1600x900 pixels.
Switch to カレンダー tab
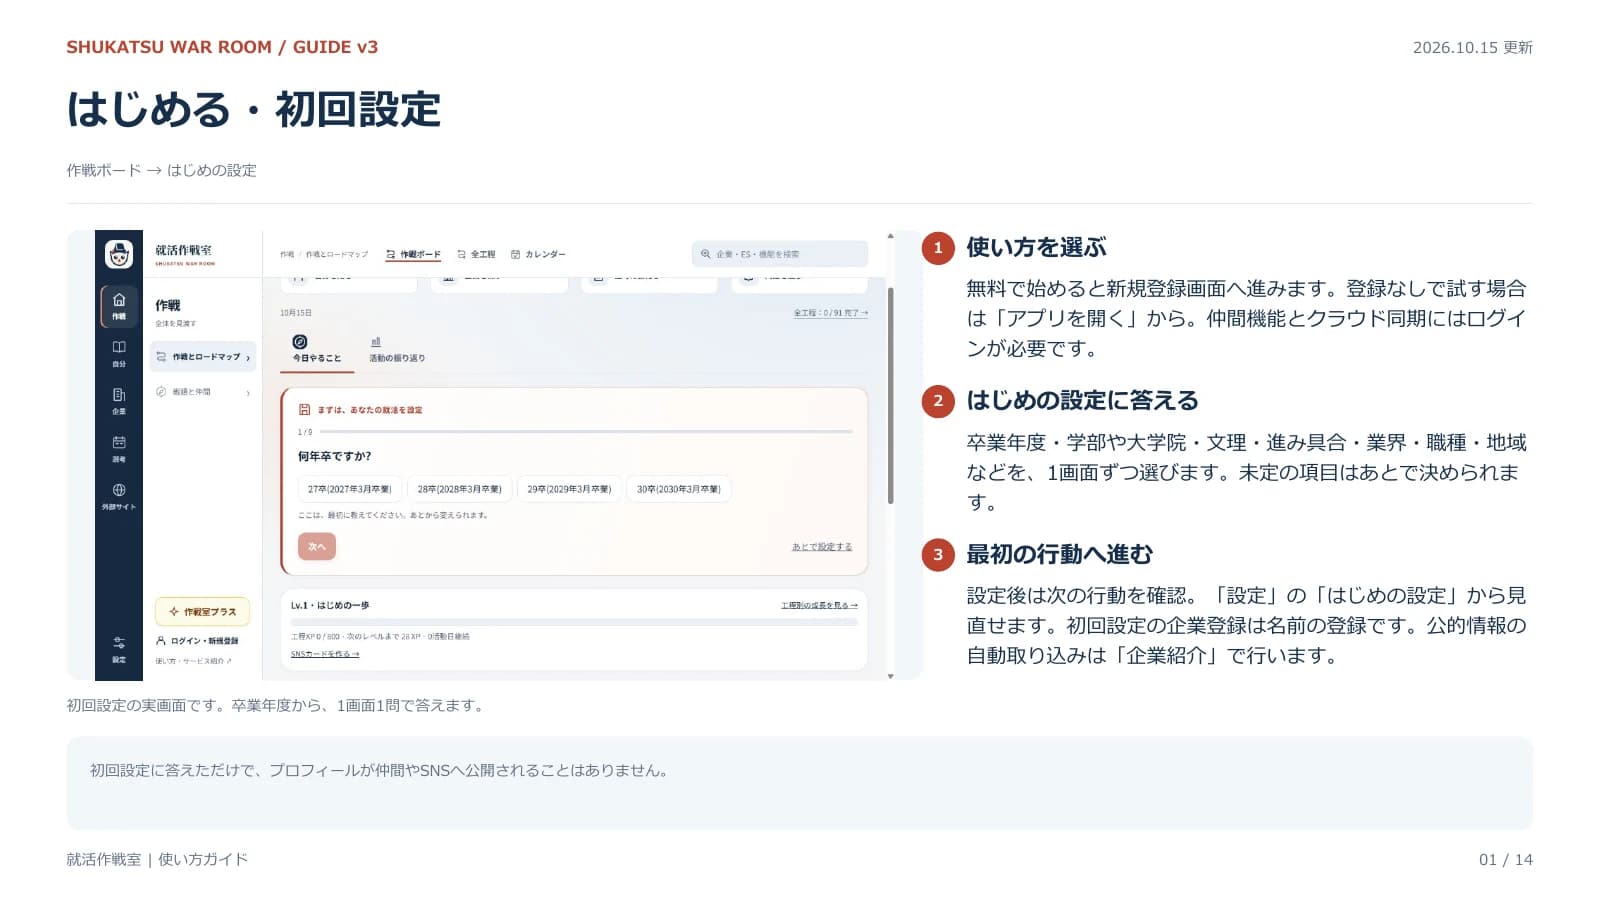(x=538, y=254)
